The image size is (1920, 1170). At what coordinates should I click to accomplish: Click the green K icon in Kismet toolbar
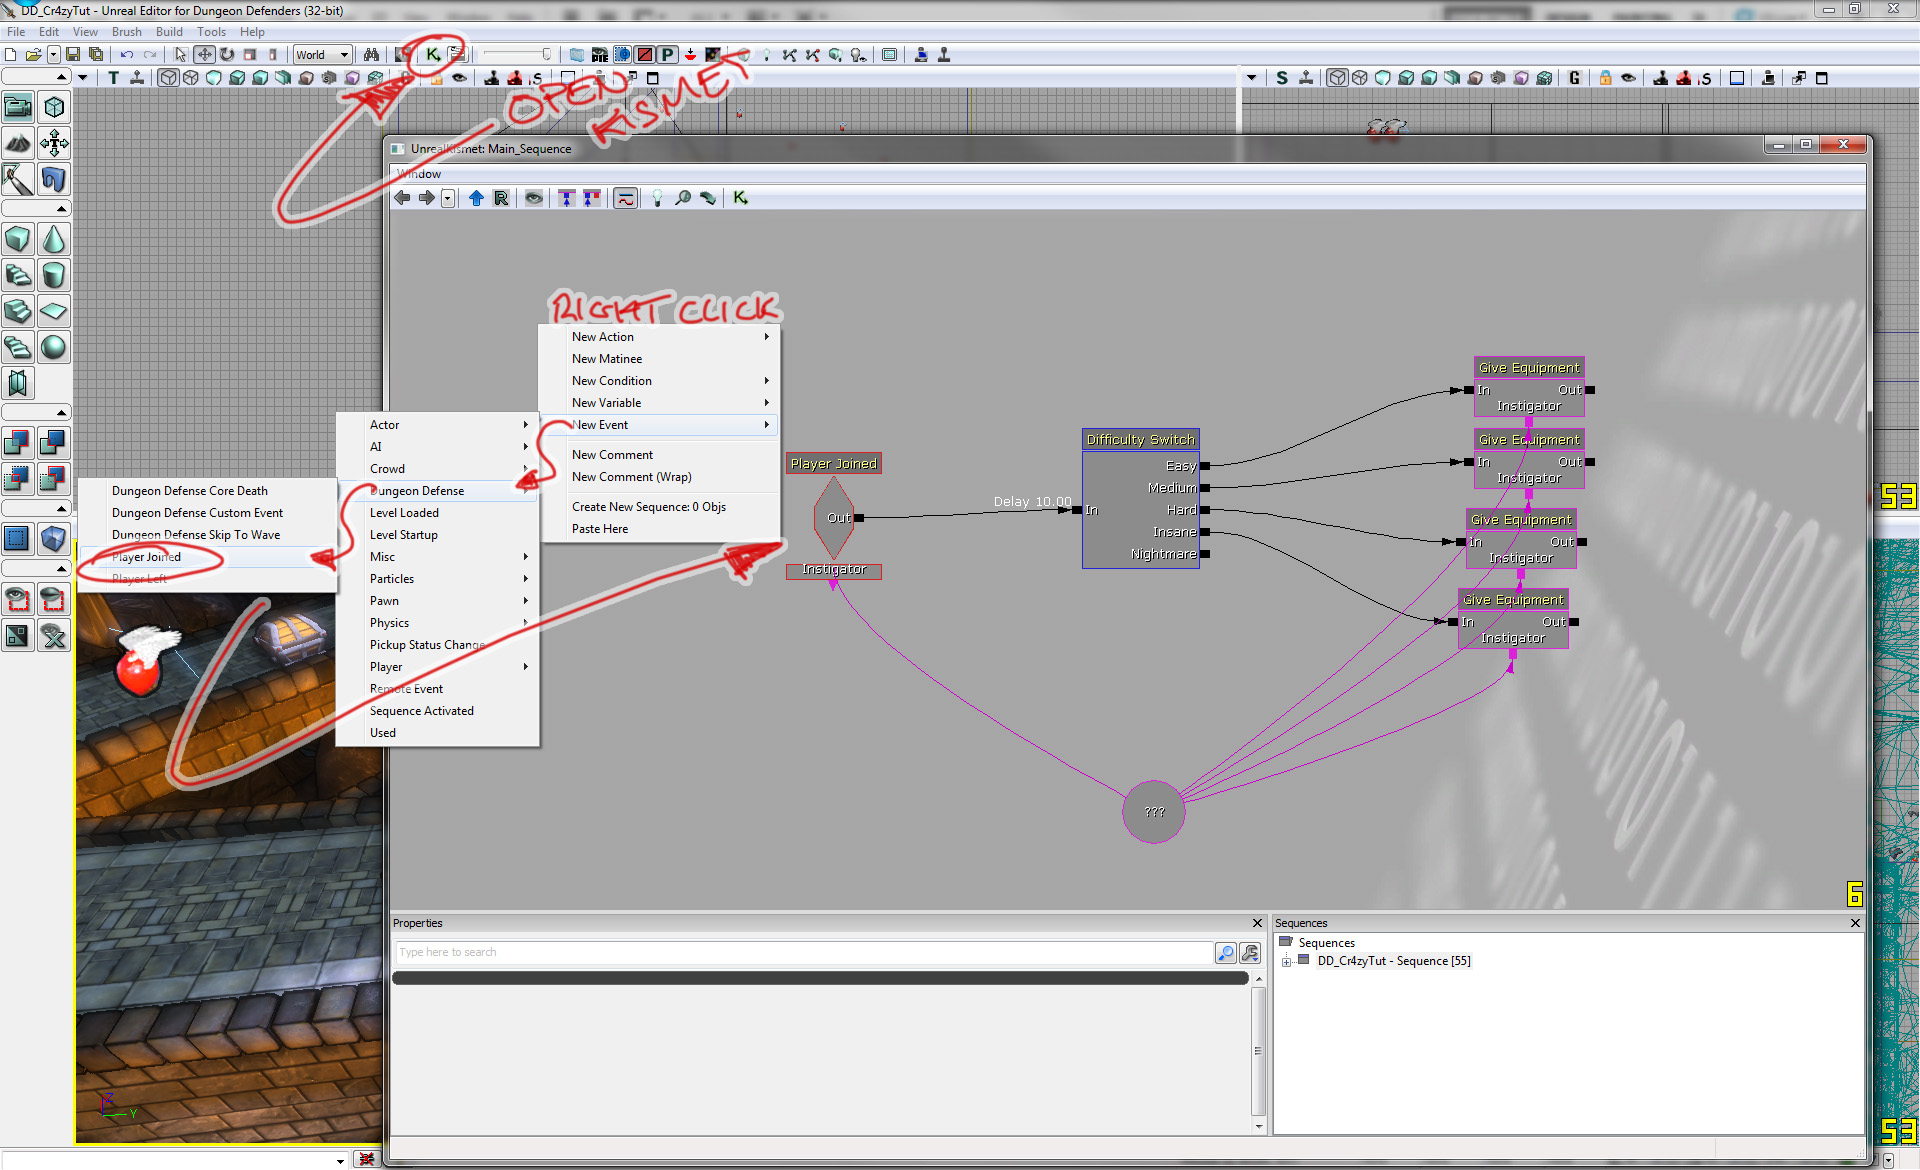740,198
